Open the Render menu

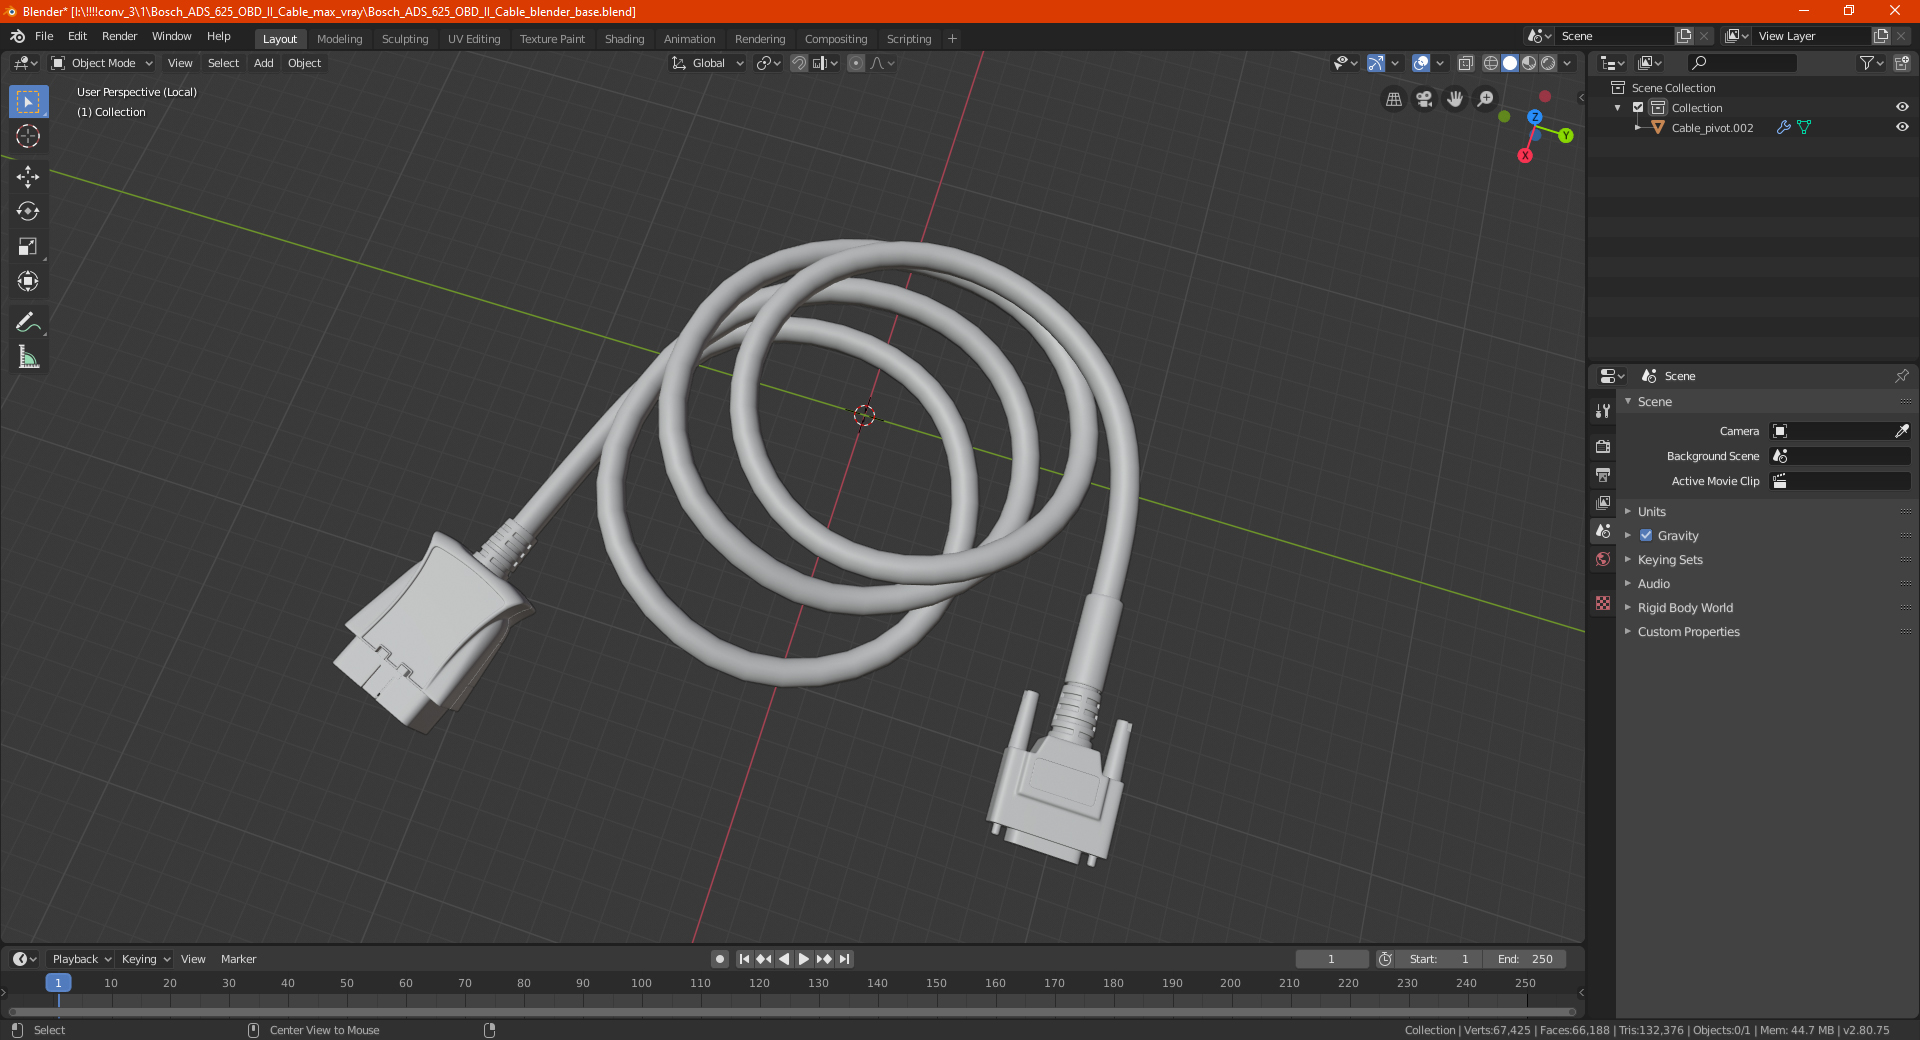coord(119,36)
